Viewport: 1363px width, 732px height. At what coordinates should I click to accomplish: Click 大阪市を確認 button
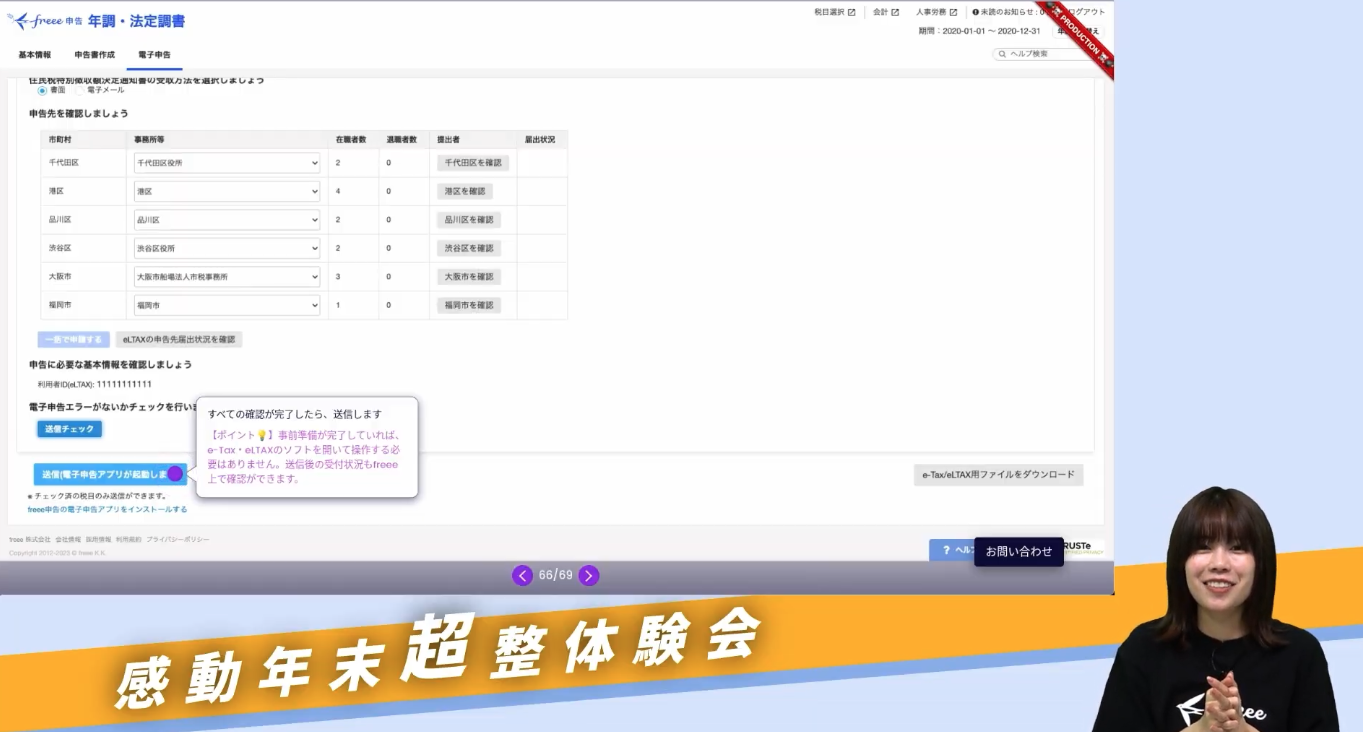[x=469, y=276]
